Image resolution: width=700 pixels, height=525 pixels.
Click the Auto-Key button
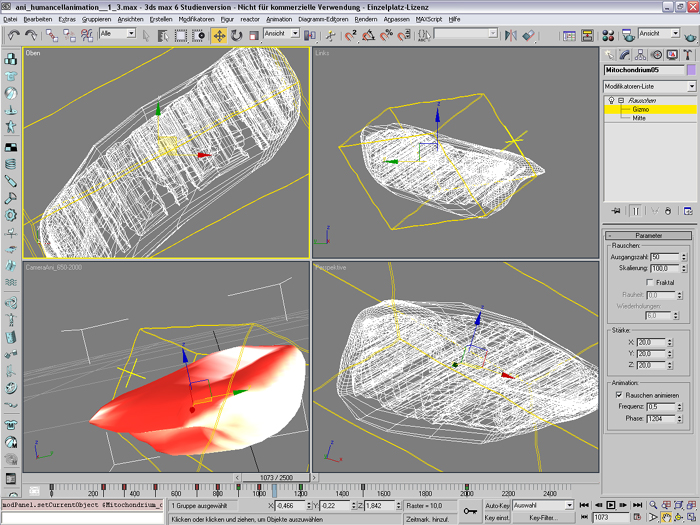pos(497,506)
